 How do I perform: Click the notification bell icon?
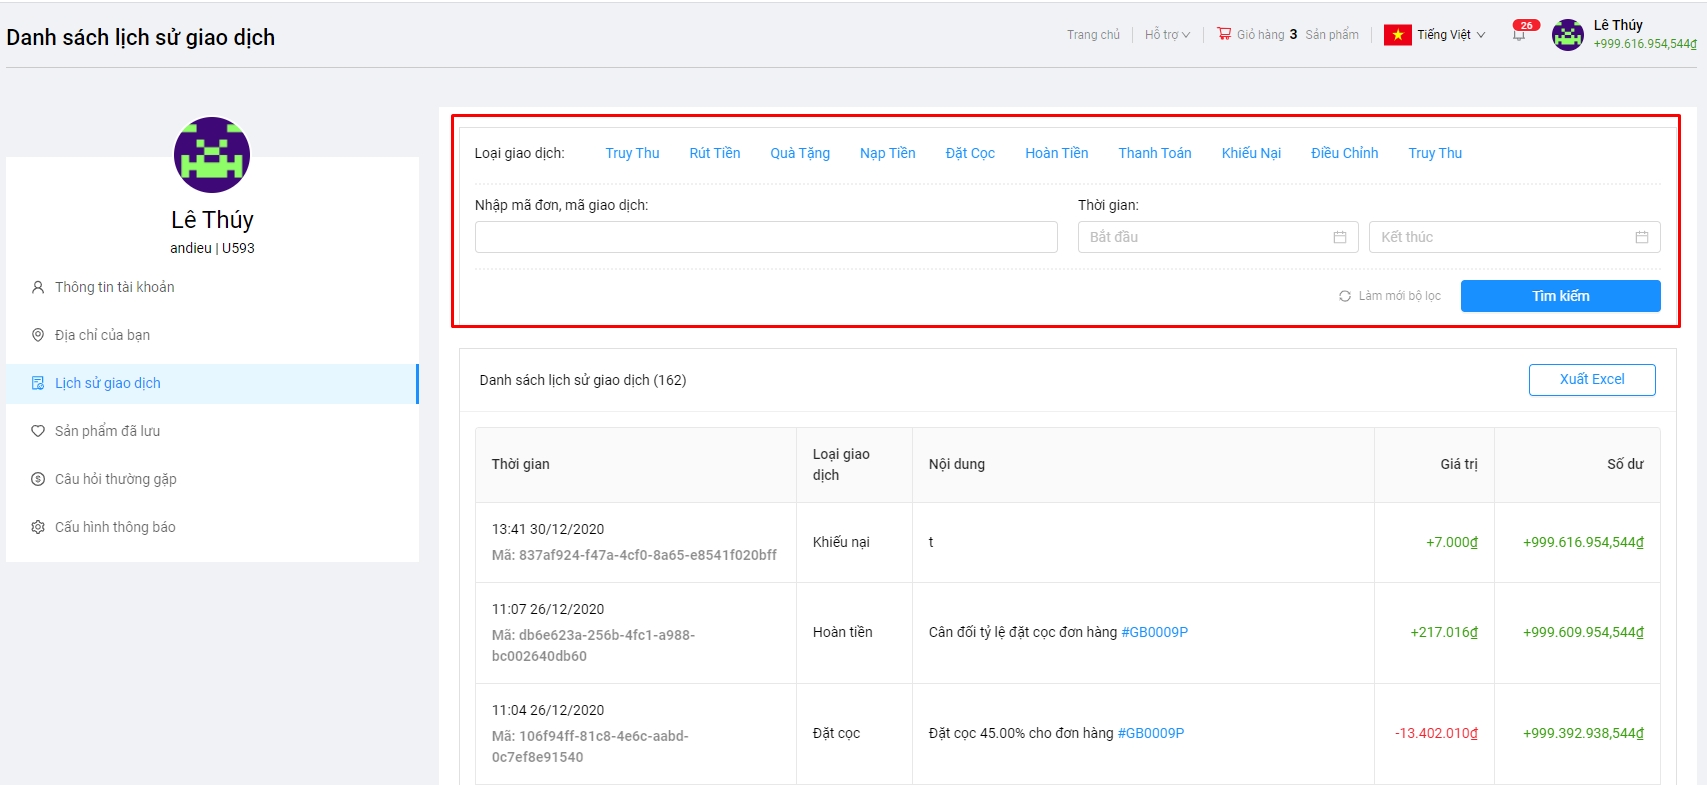(1519, 35)
